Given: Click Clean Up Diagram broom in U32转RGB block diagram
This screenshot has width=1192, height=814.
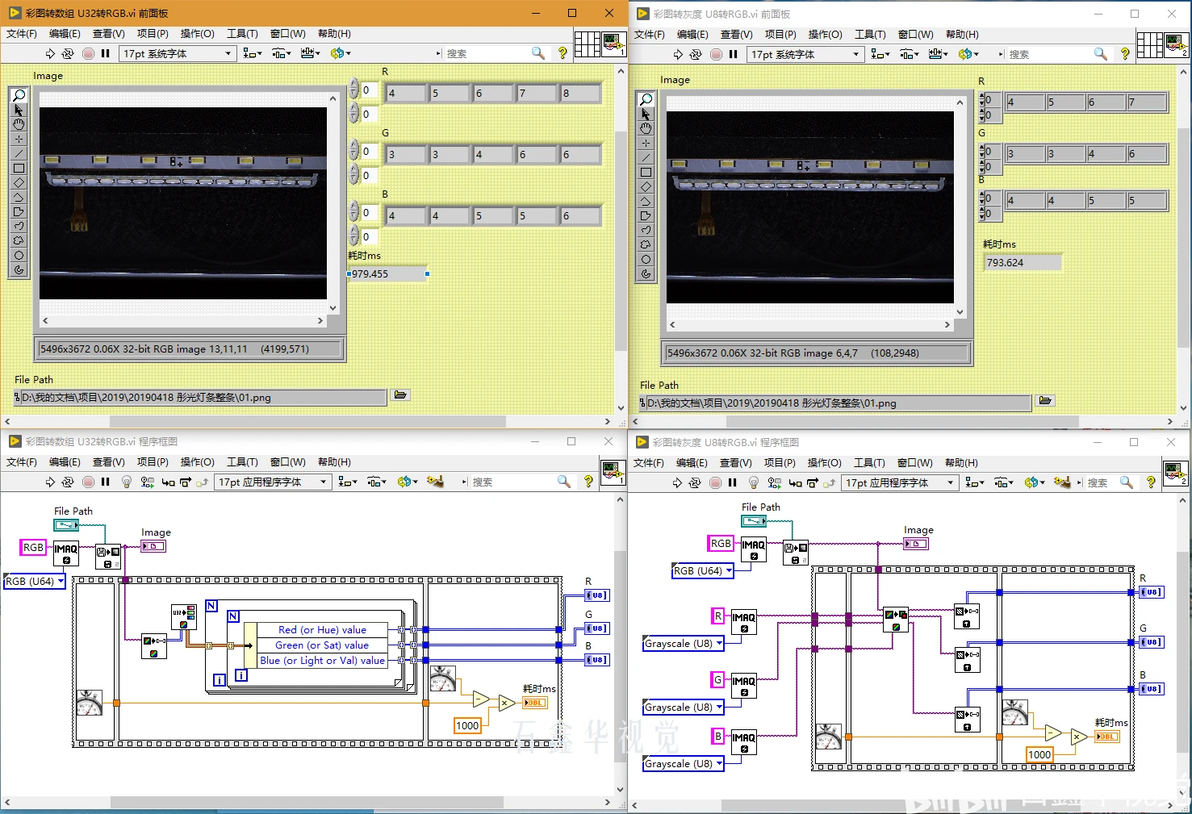Looking at the screenshot, I should (434, 482).
